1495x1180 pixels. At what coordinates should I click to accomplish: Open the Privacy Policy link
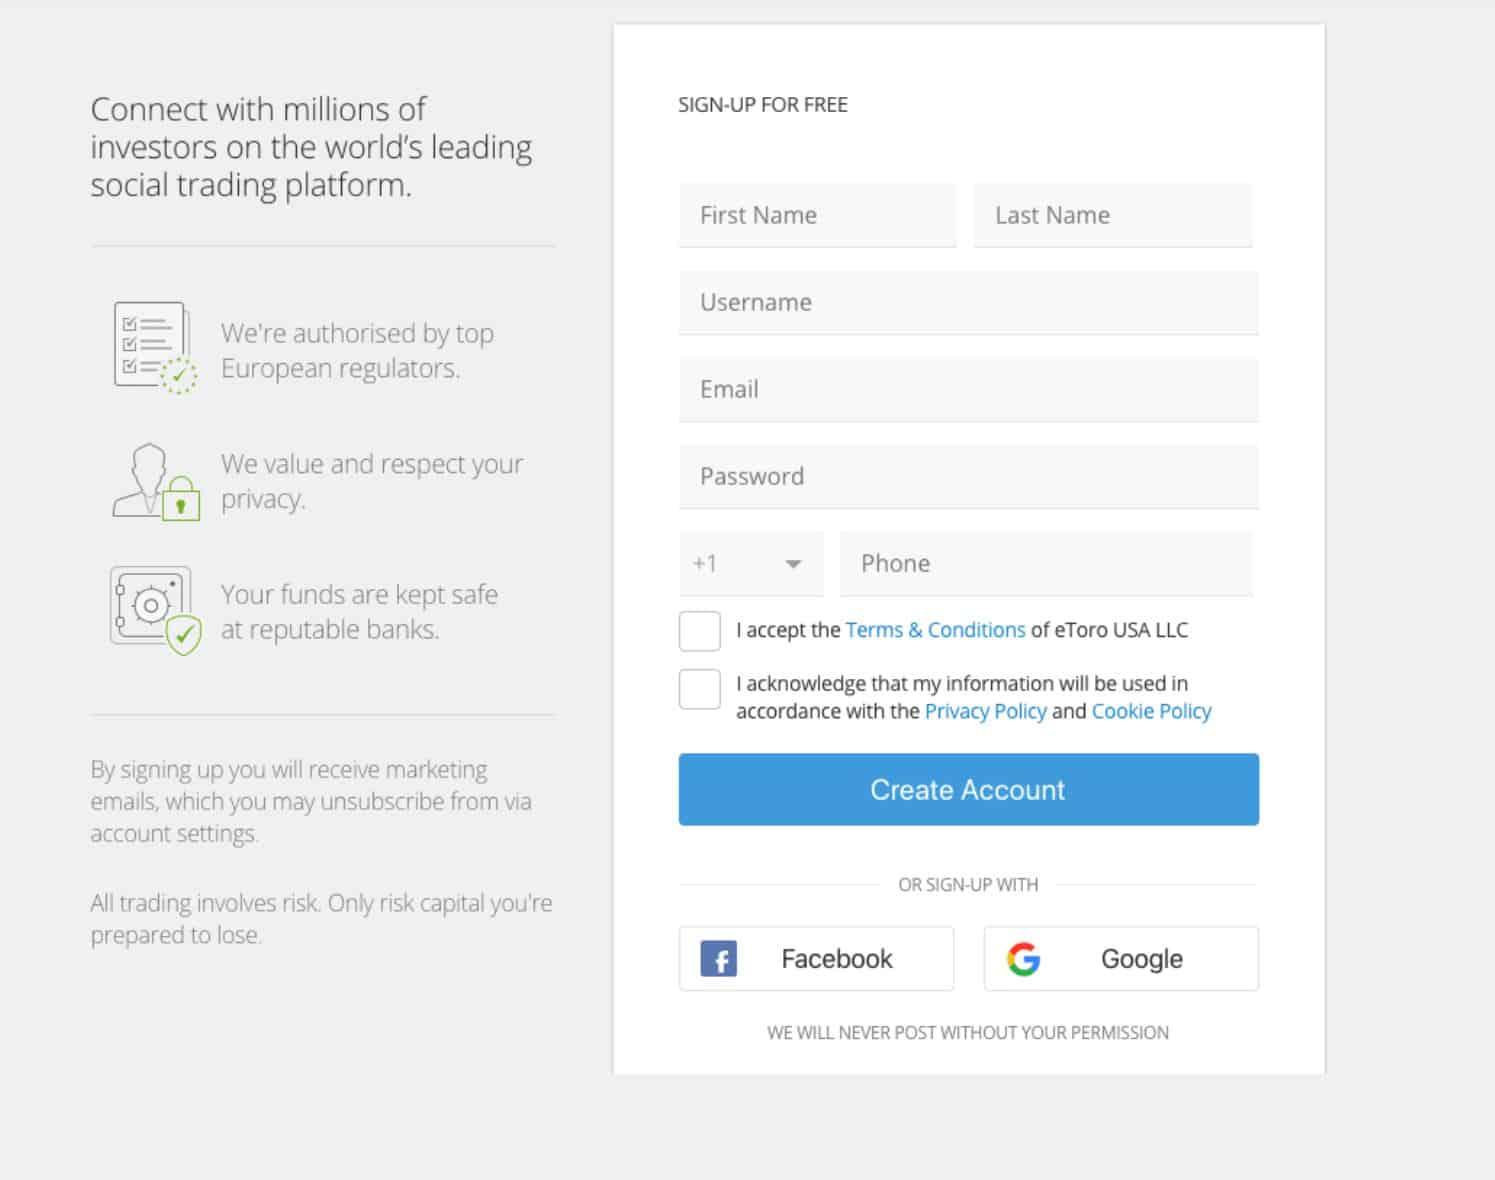coord(985,711)
